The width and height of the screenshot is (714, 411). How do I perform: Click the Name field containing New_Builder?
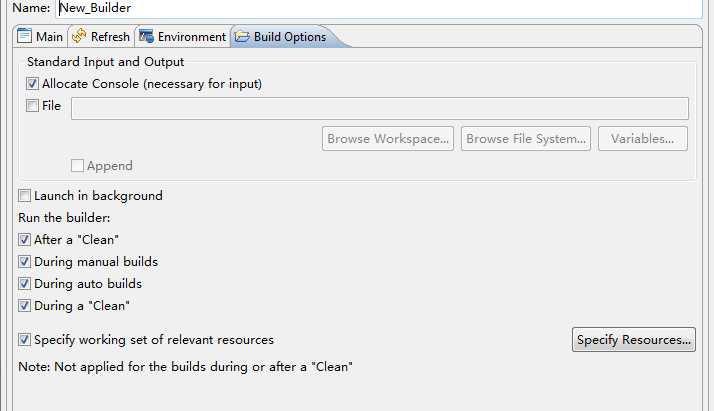click(x=379, y=8)
